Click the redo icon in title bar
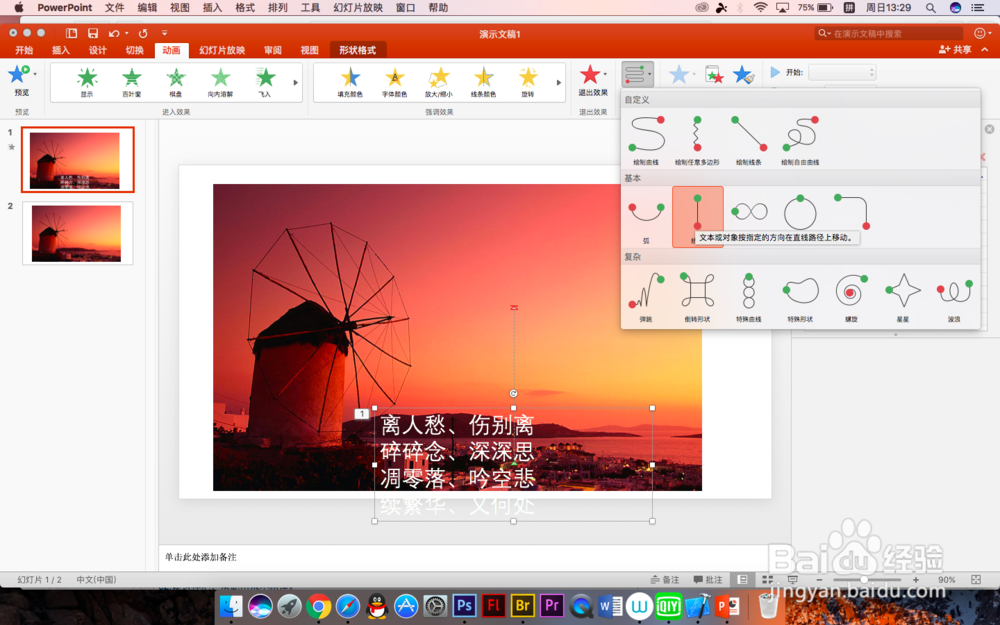The width and height of the screenshot is (1000, 625). (143, 33)
